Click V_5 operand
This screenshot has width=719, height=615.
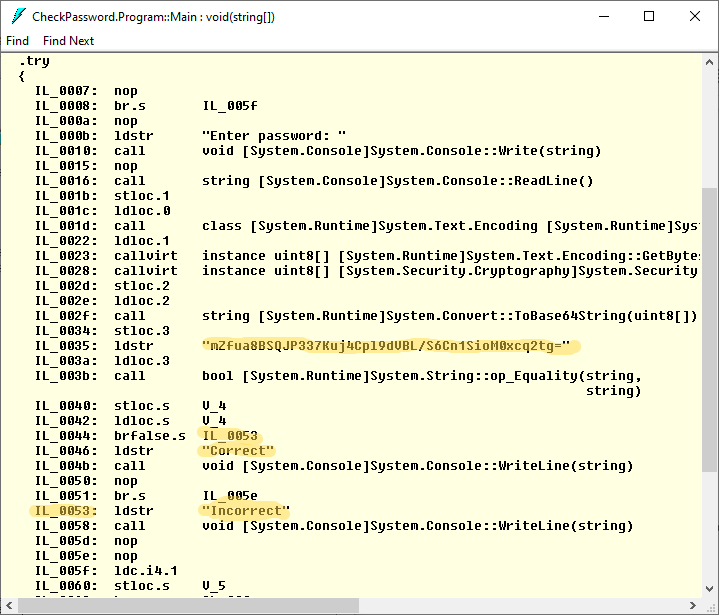(x=214, y=586)
